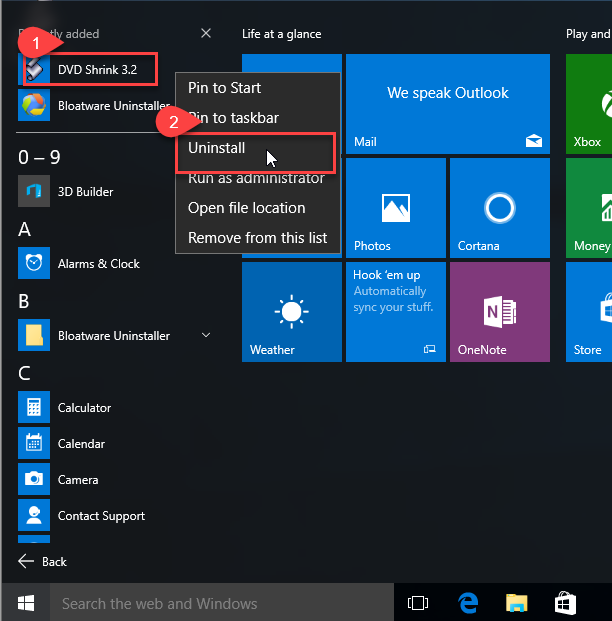The image size is (612, 621).
Task: Click the Windows Start button
Action: 26,603
